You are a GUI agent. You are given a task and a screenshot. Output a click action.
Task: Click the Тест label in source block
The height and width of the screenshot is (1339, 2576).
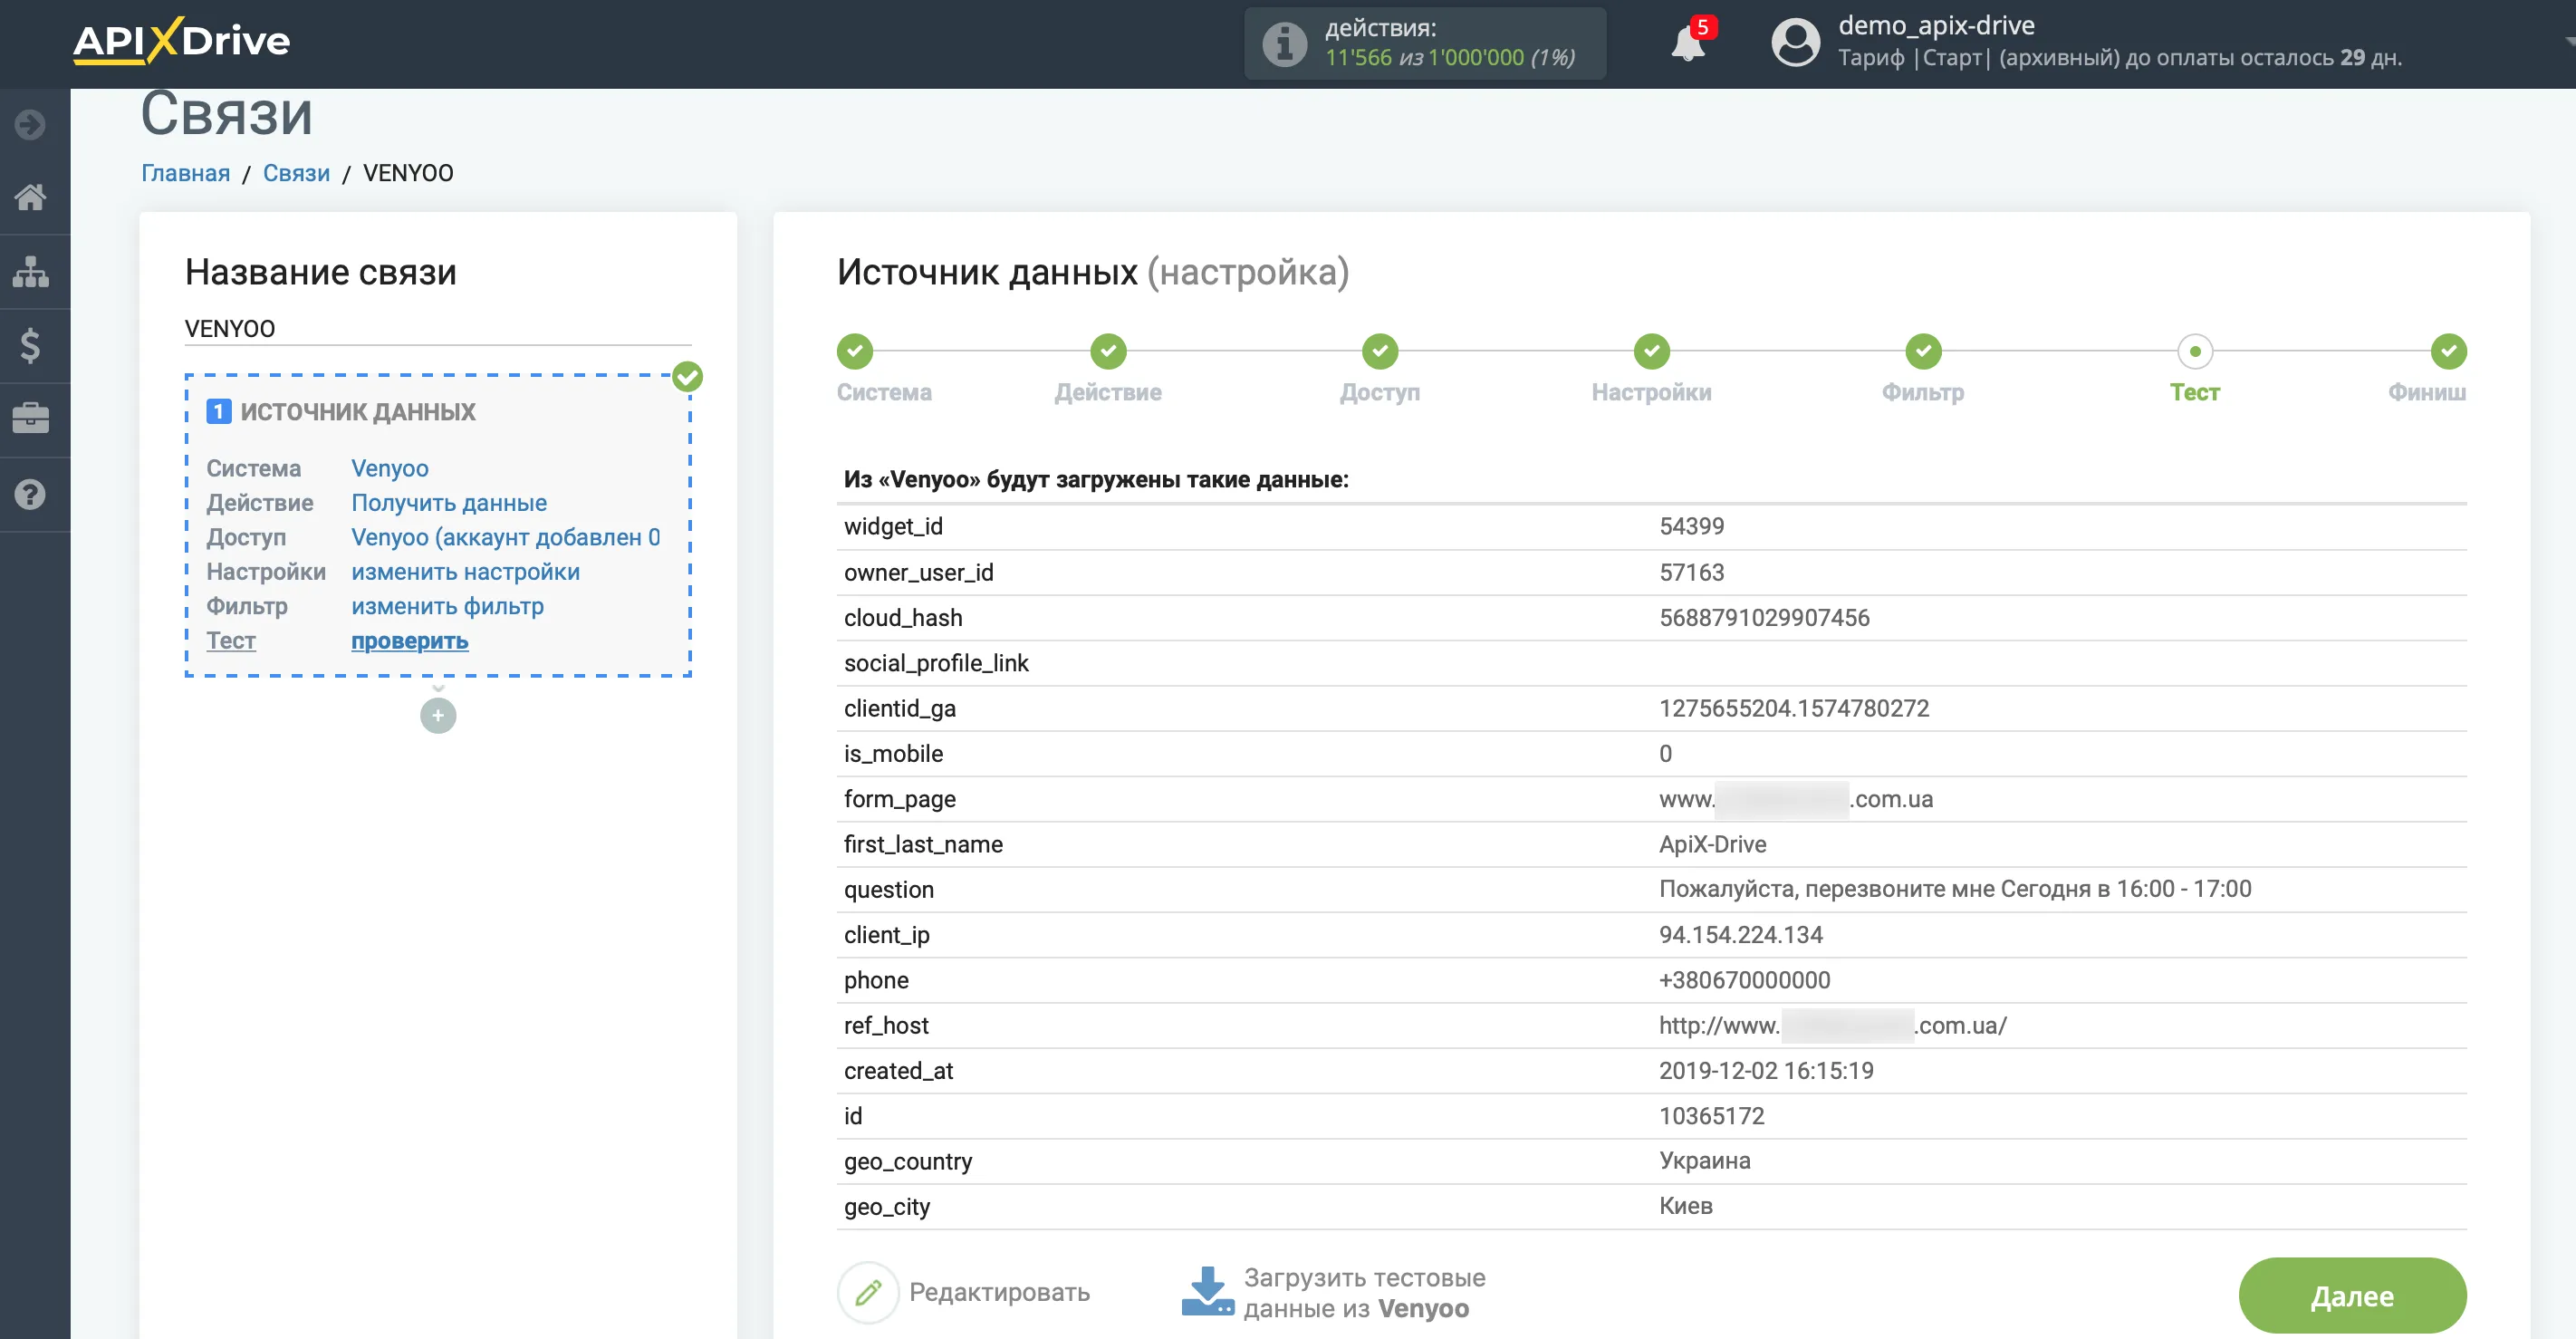231,641
